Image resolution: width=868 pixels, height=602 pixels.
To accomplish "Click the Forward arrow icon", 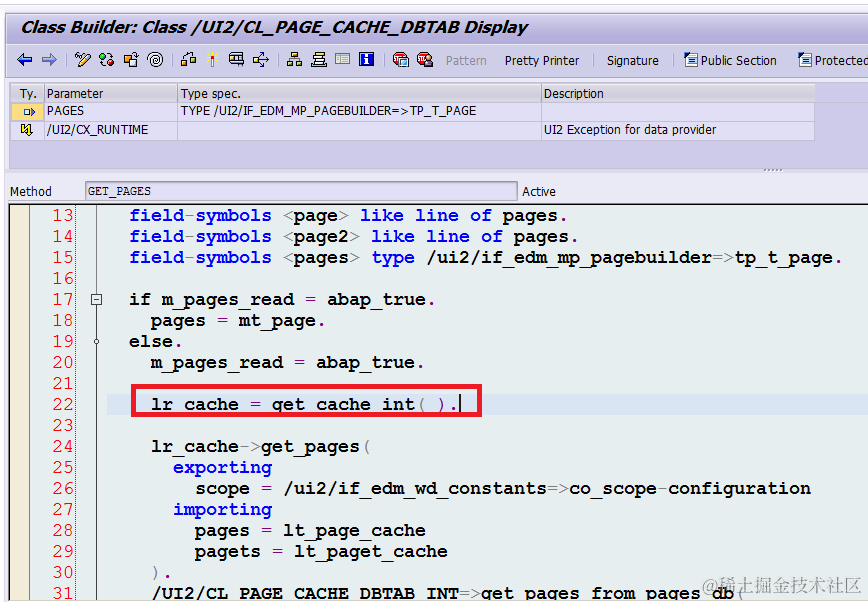I will pyautogui.click(x=49, y=60).
